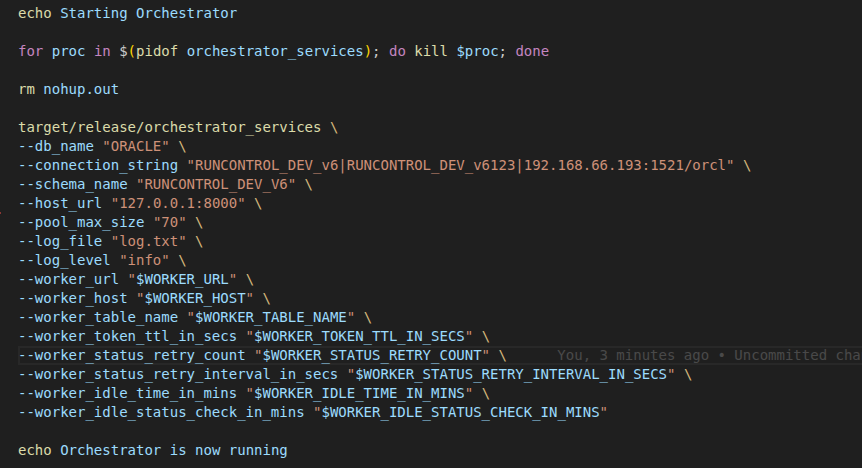Viewport: 862px width, 468px height.
Task: Click the "ORACLE" db_name value
Action: [x=136, y=146]
